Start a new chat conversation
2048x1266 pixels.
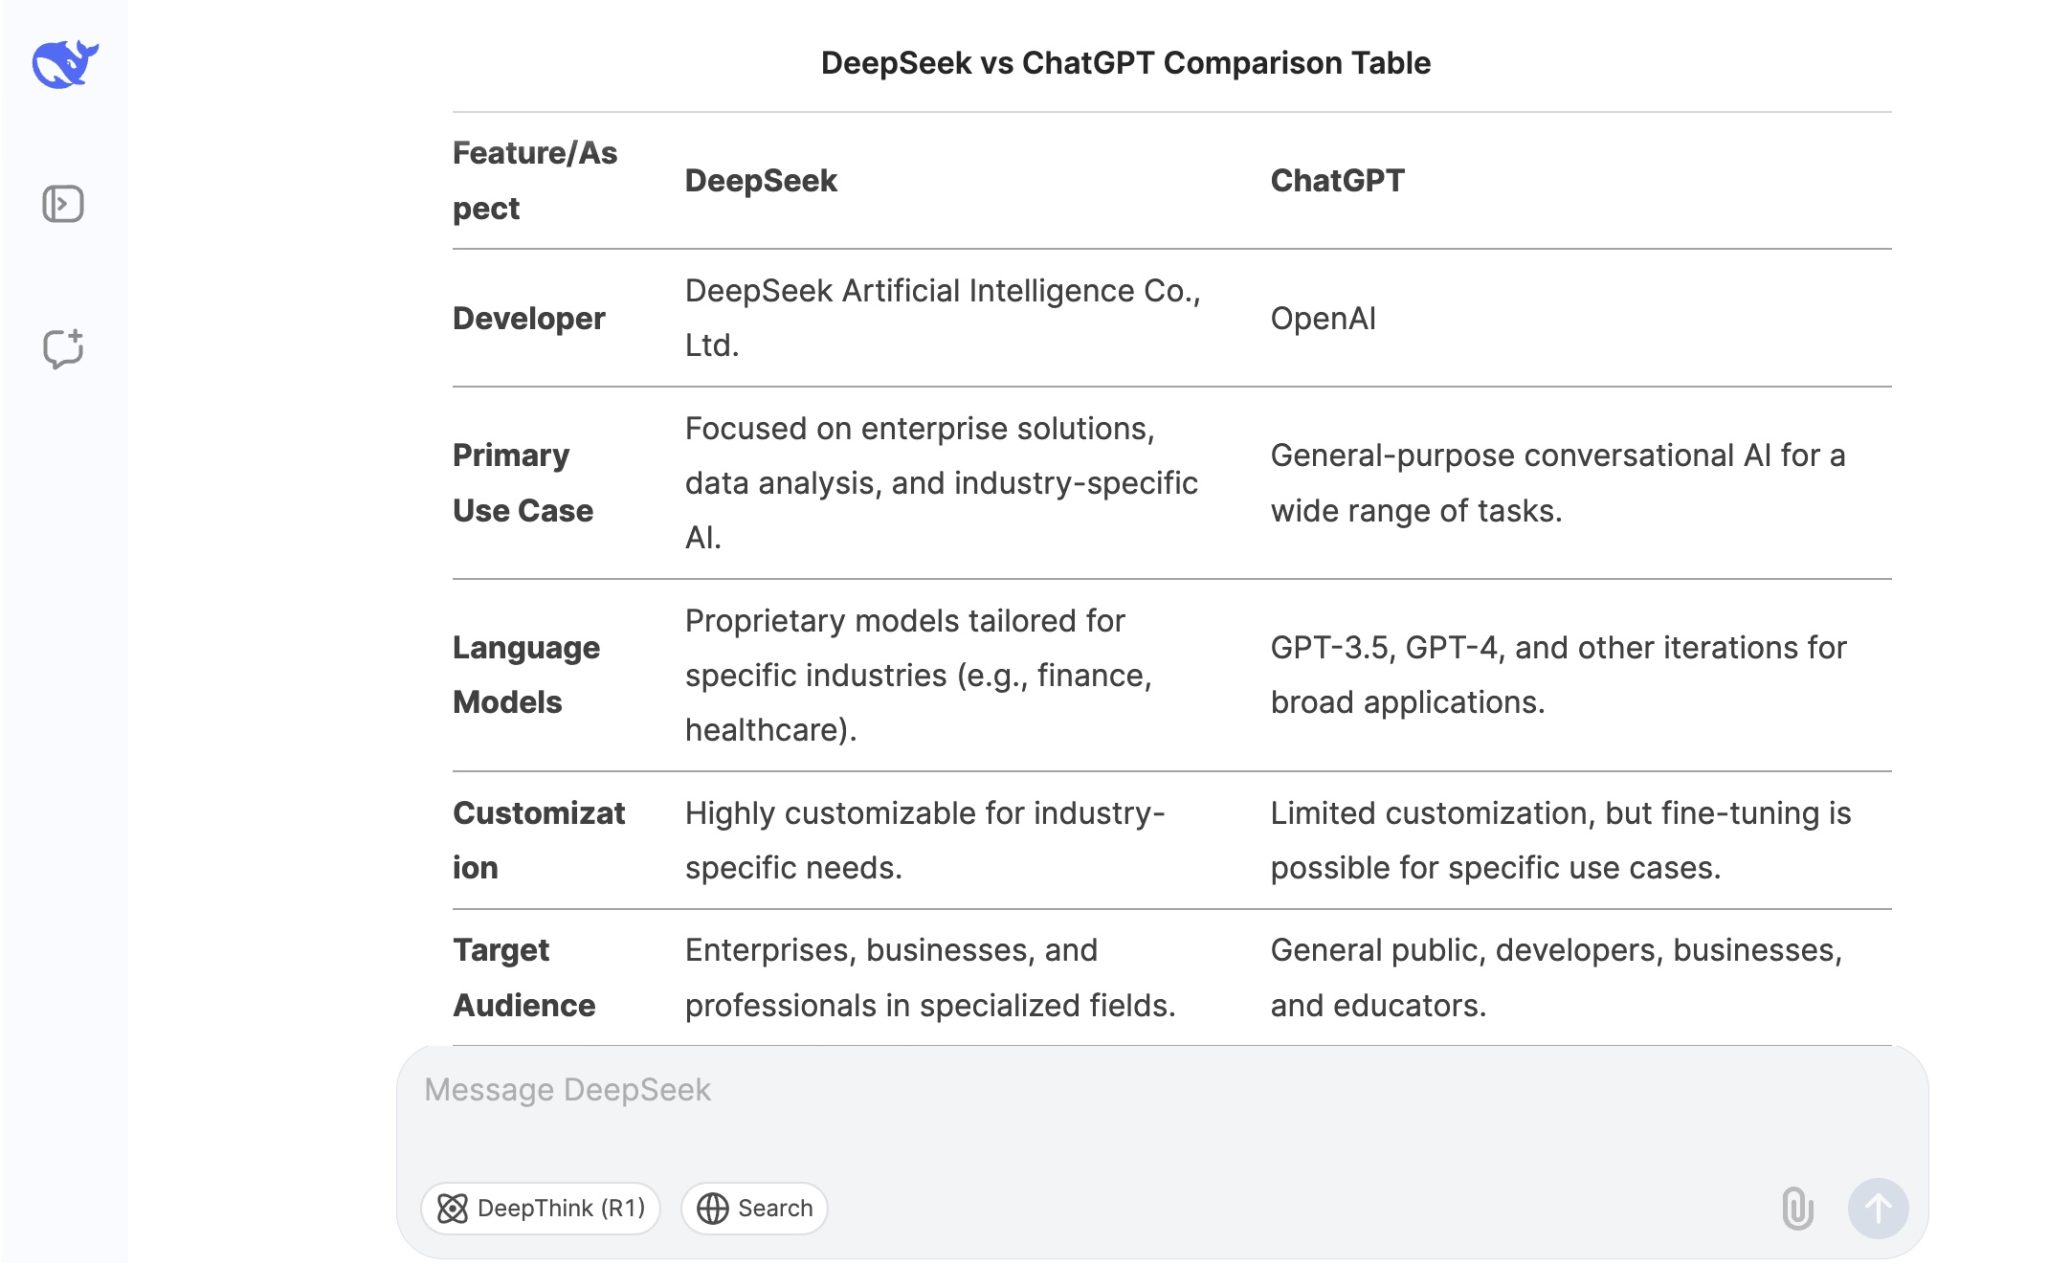(63, 349)
